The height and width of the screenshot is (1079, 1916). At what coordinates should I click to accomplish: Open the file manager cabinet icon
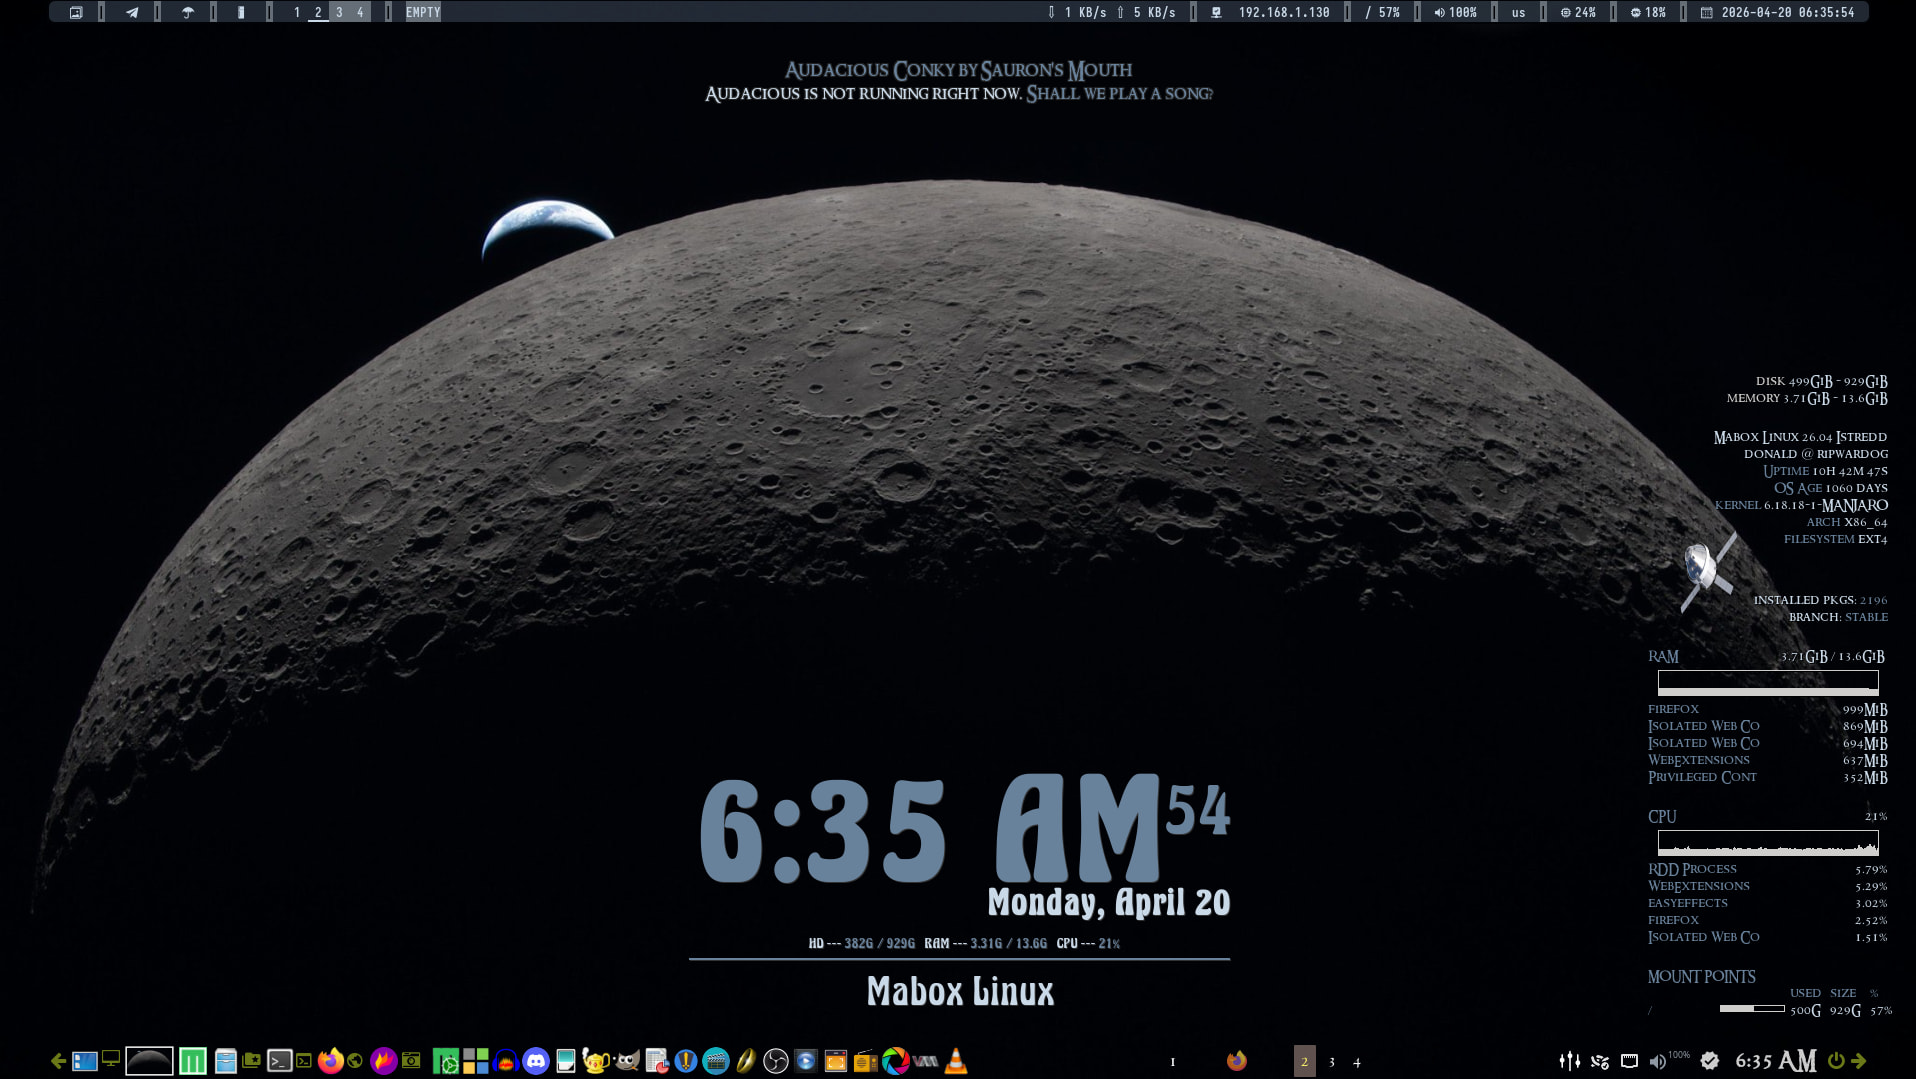[225, 1061]
